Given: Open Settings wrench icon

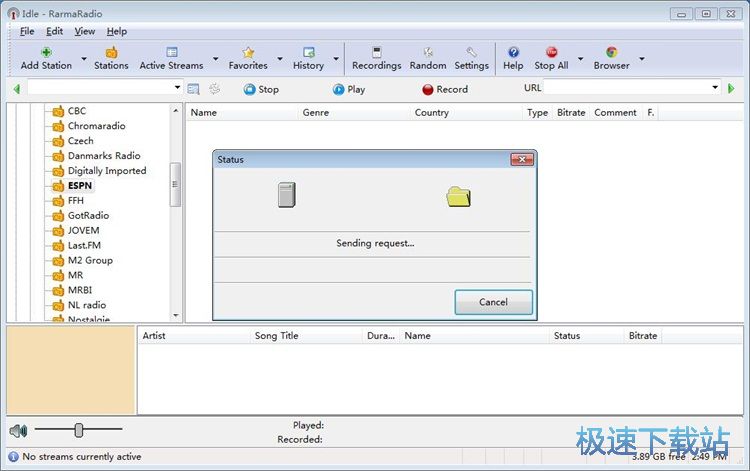Looking at the screenshot, I should [471, 52].
